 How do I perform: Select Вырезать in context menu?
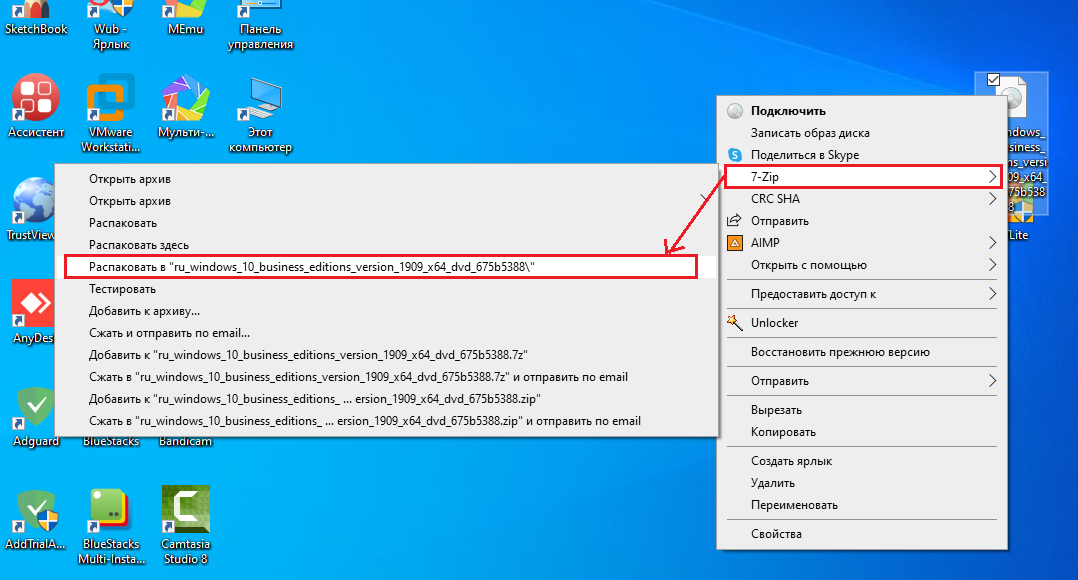(x=862, y=410)
